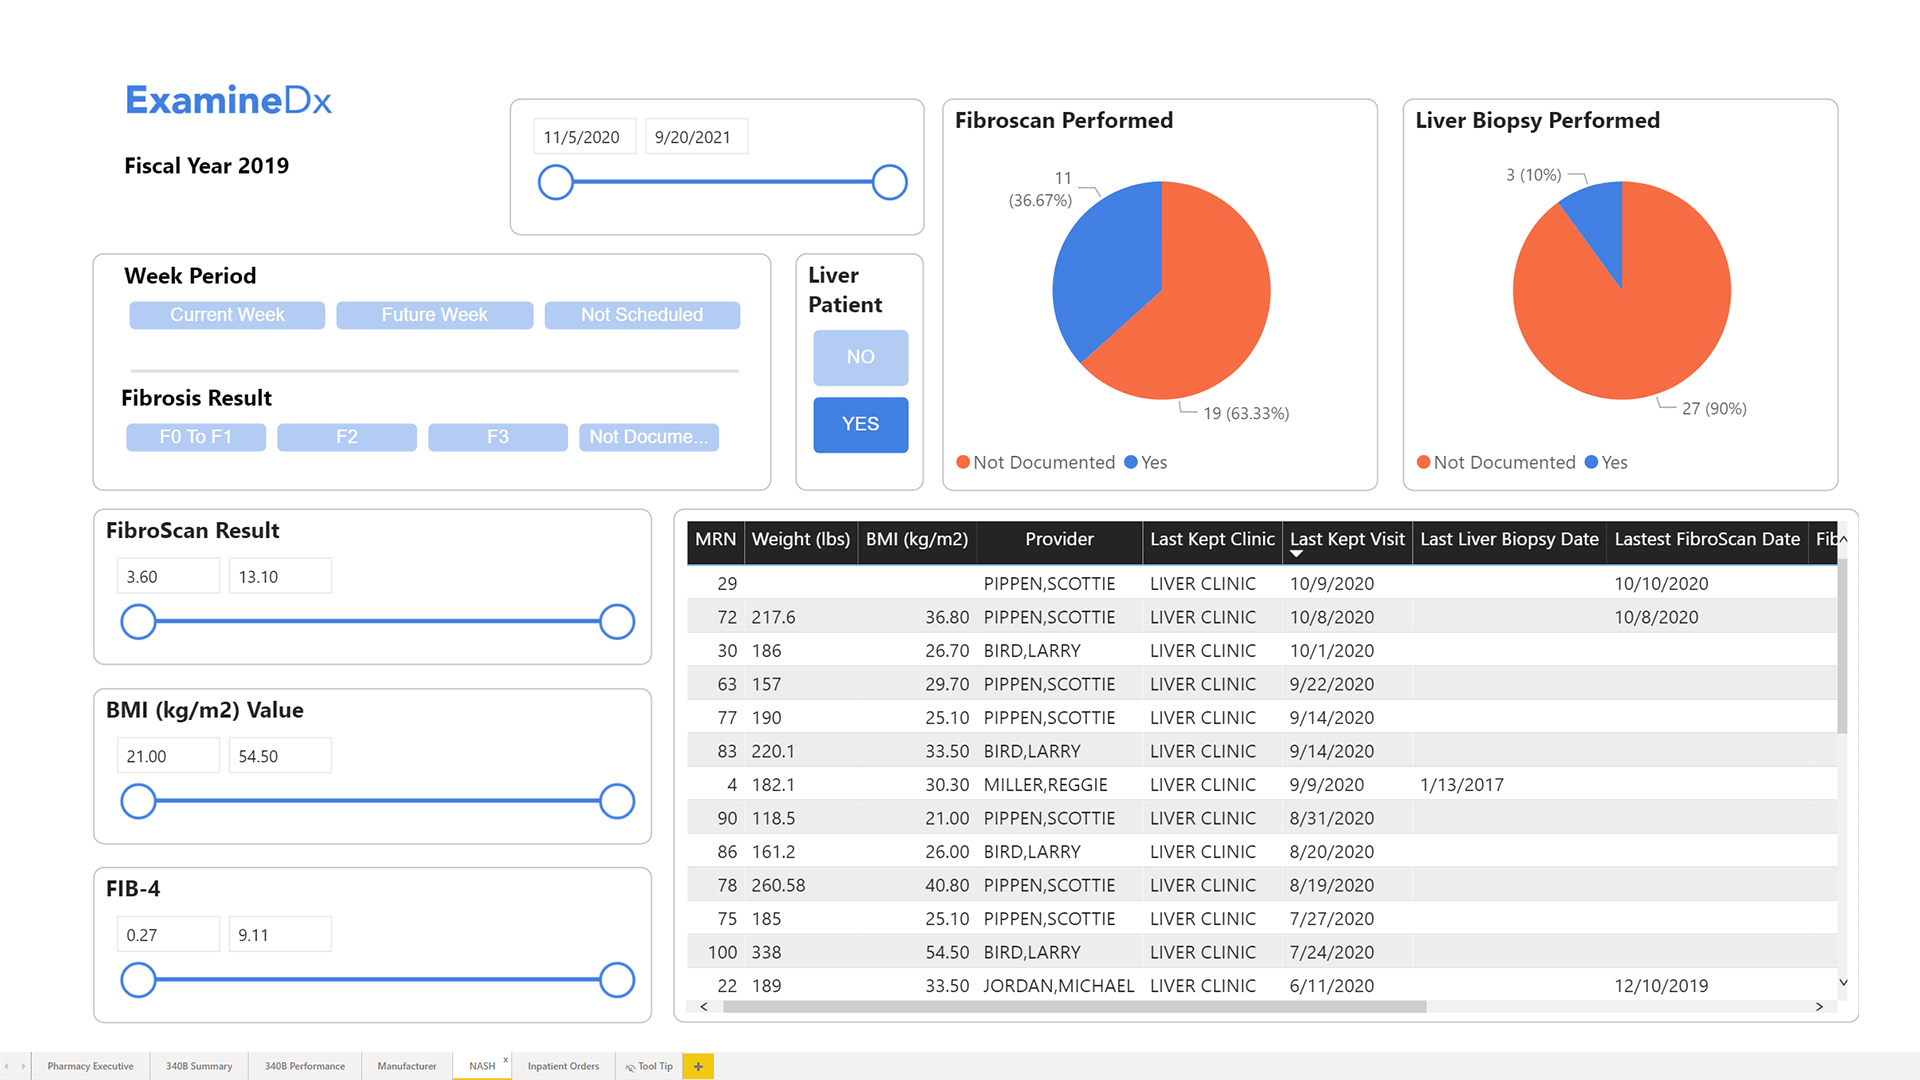This screenshot has height=1080, width=1920.
Task: Click FIB-4 maximum field 9.11
Action: tap(280, 935)
